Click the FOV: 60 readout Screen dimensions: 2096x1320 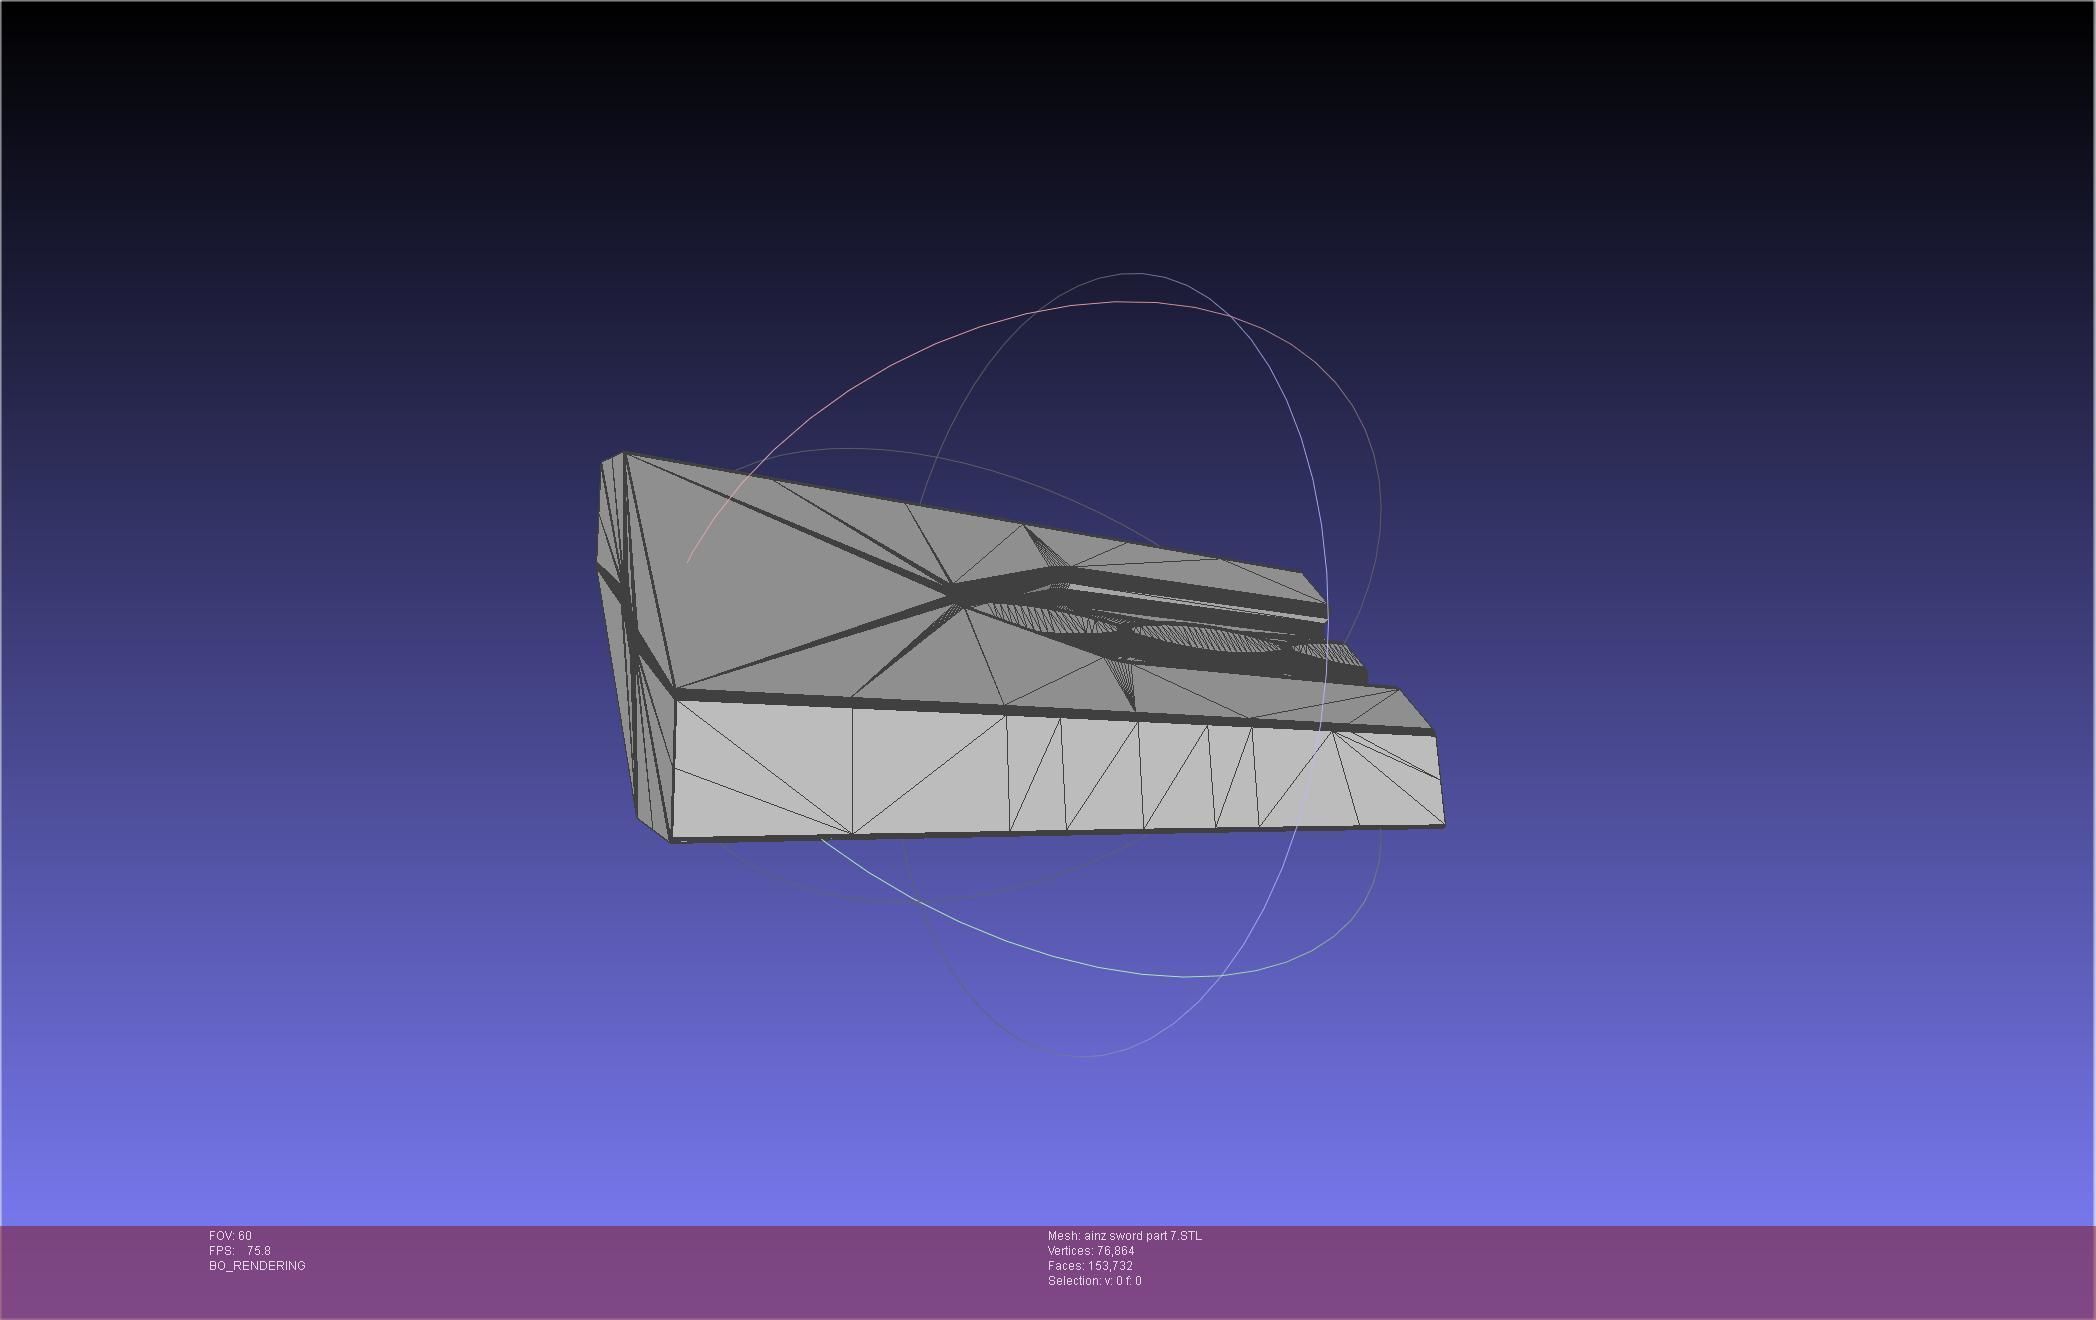coord(230,1236)
